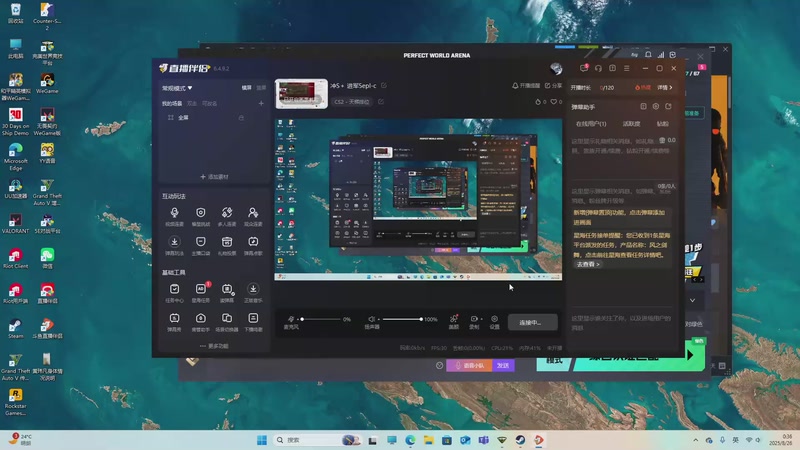Open the 弹幕玩法 download-arrow tool
This screenshot has height=450, width=800.
point(174,245)
